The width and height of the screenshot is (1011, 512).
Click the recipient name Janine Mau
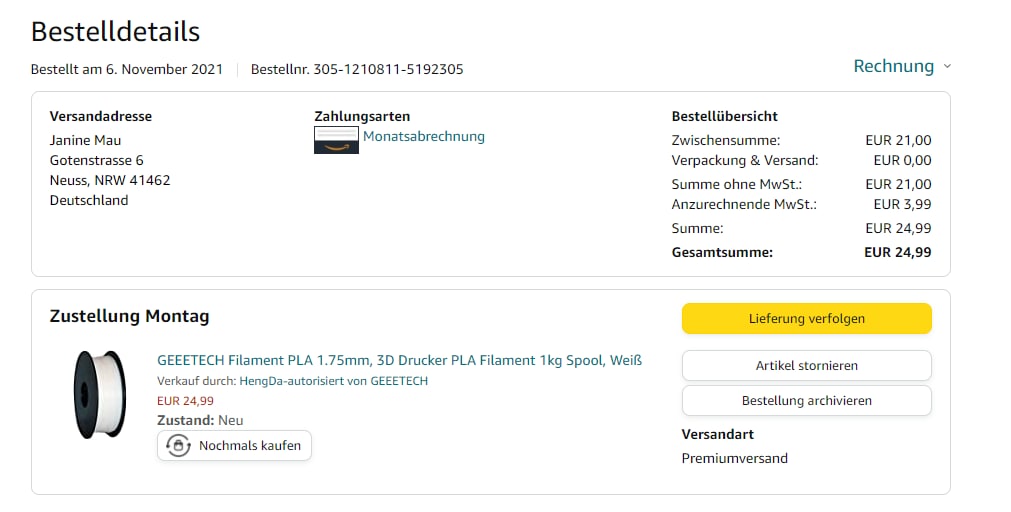click(x=85, y=140)
